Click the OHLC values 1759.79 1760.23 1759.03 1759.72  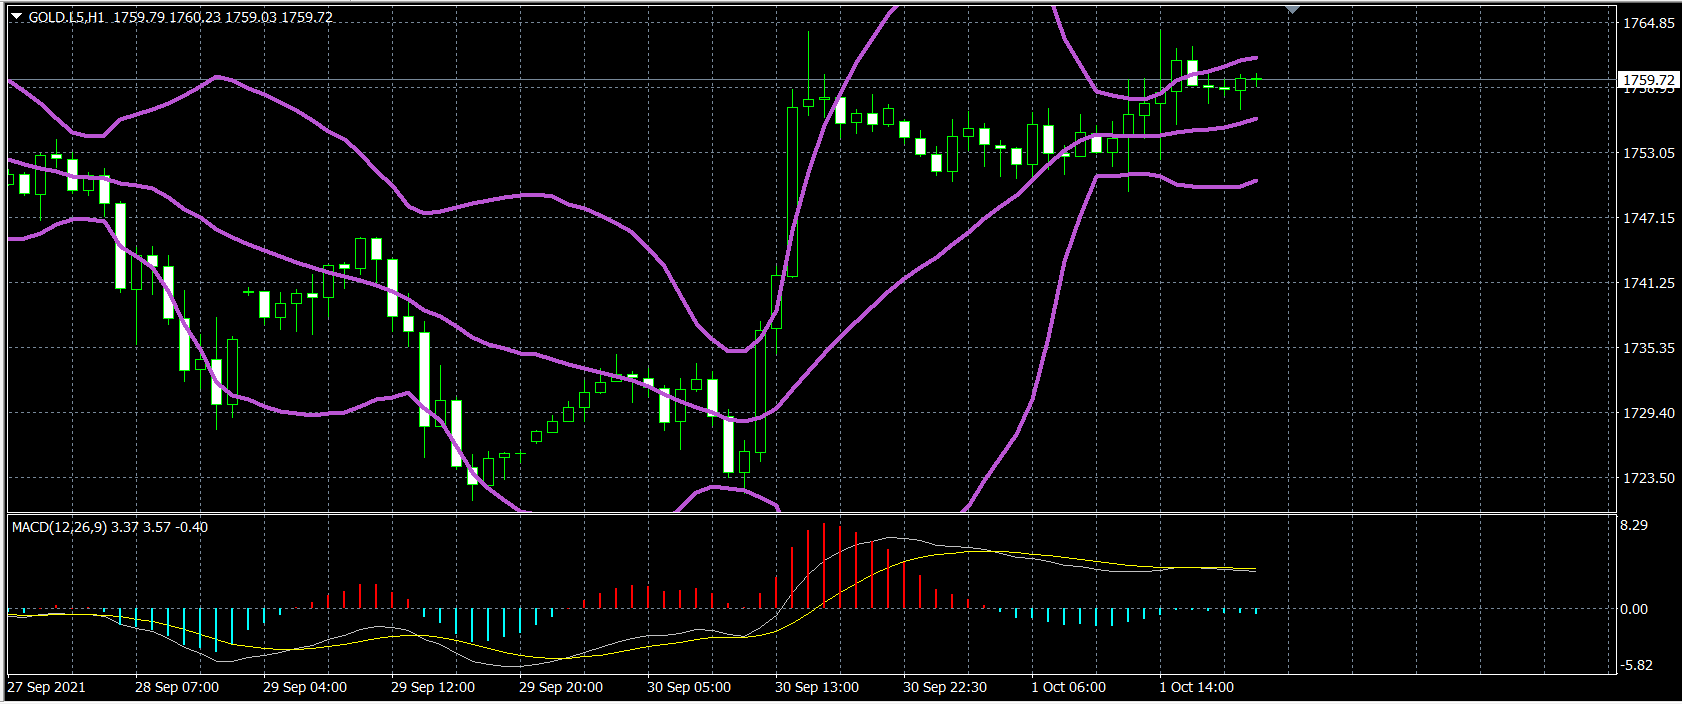(223, 17)
